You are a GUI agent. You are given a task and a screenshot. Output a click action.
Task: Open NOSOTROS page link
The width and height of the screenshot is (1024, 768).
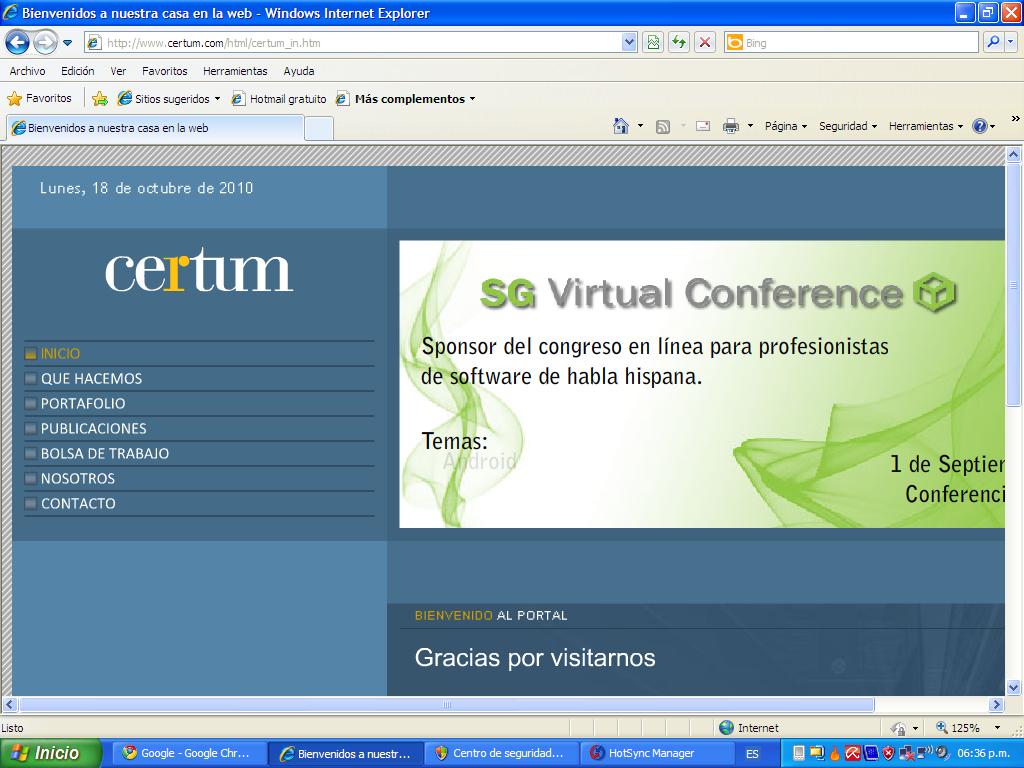coord(78,479)
